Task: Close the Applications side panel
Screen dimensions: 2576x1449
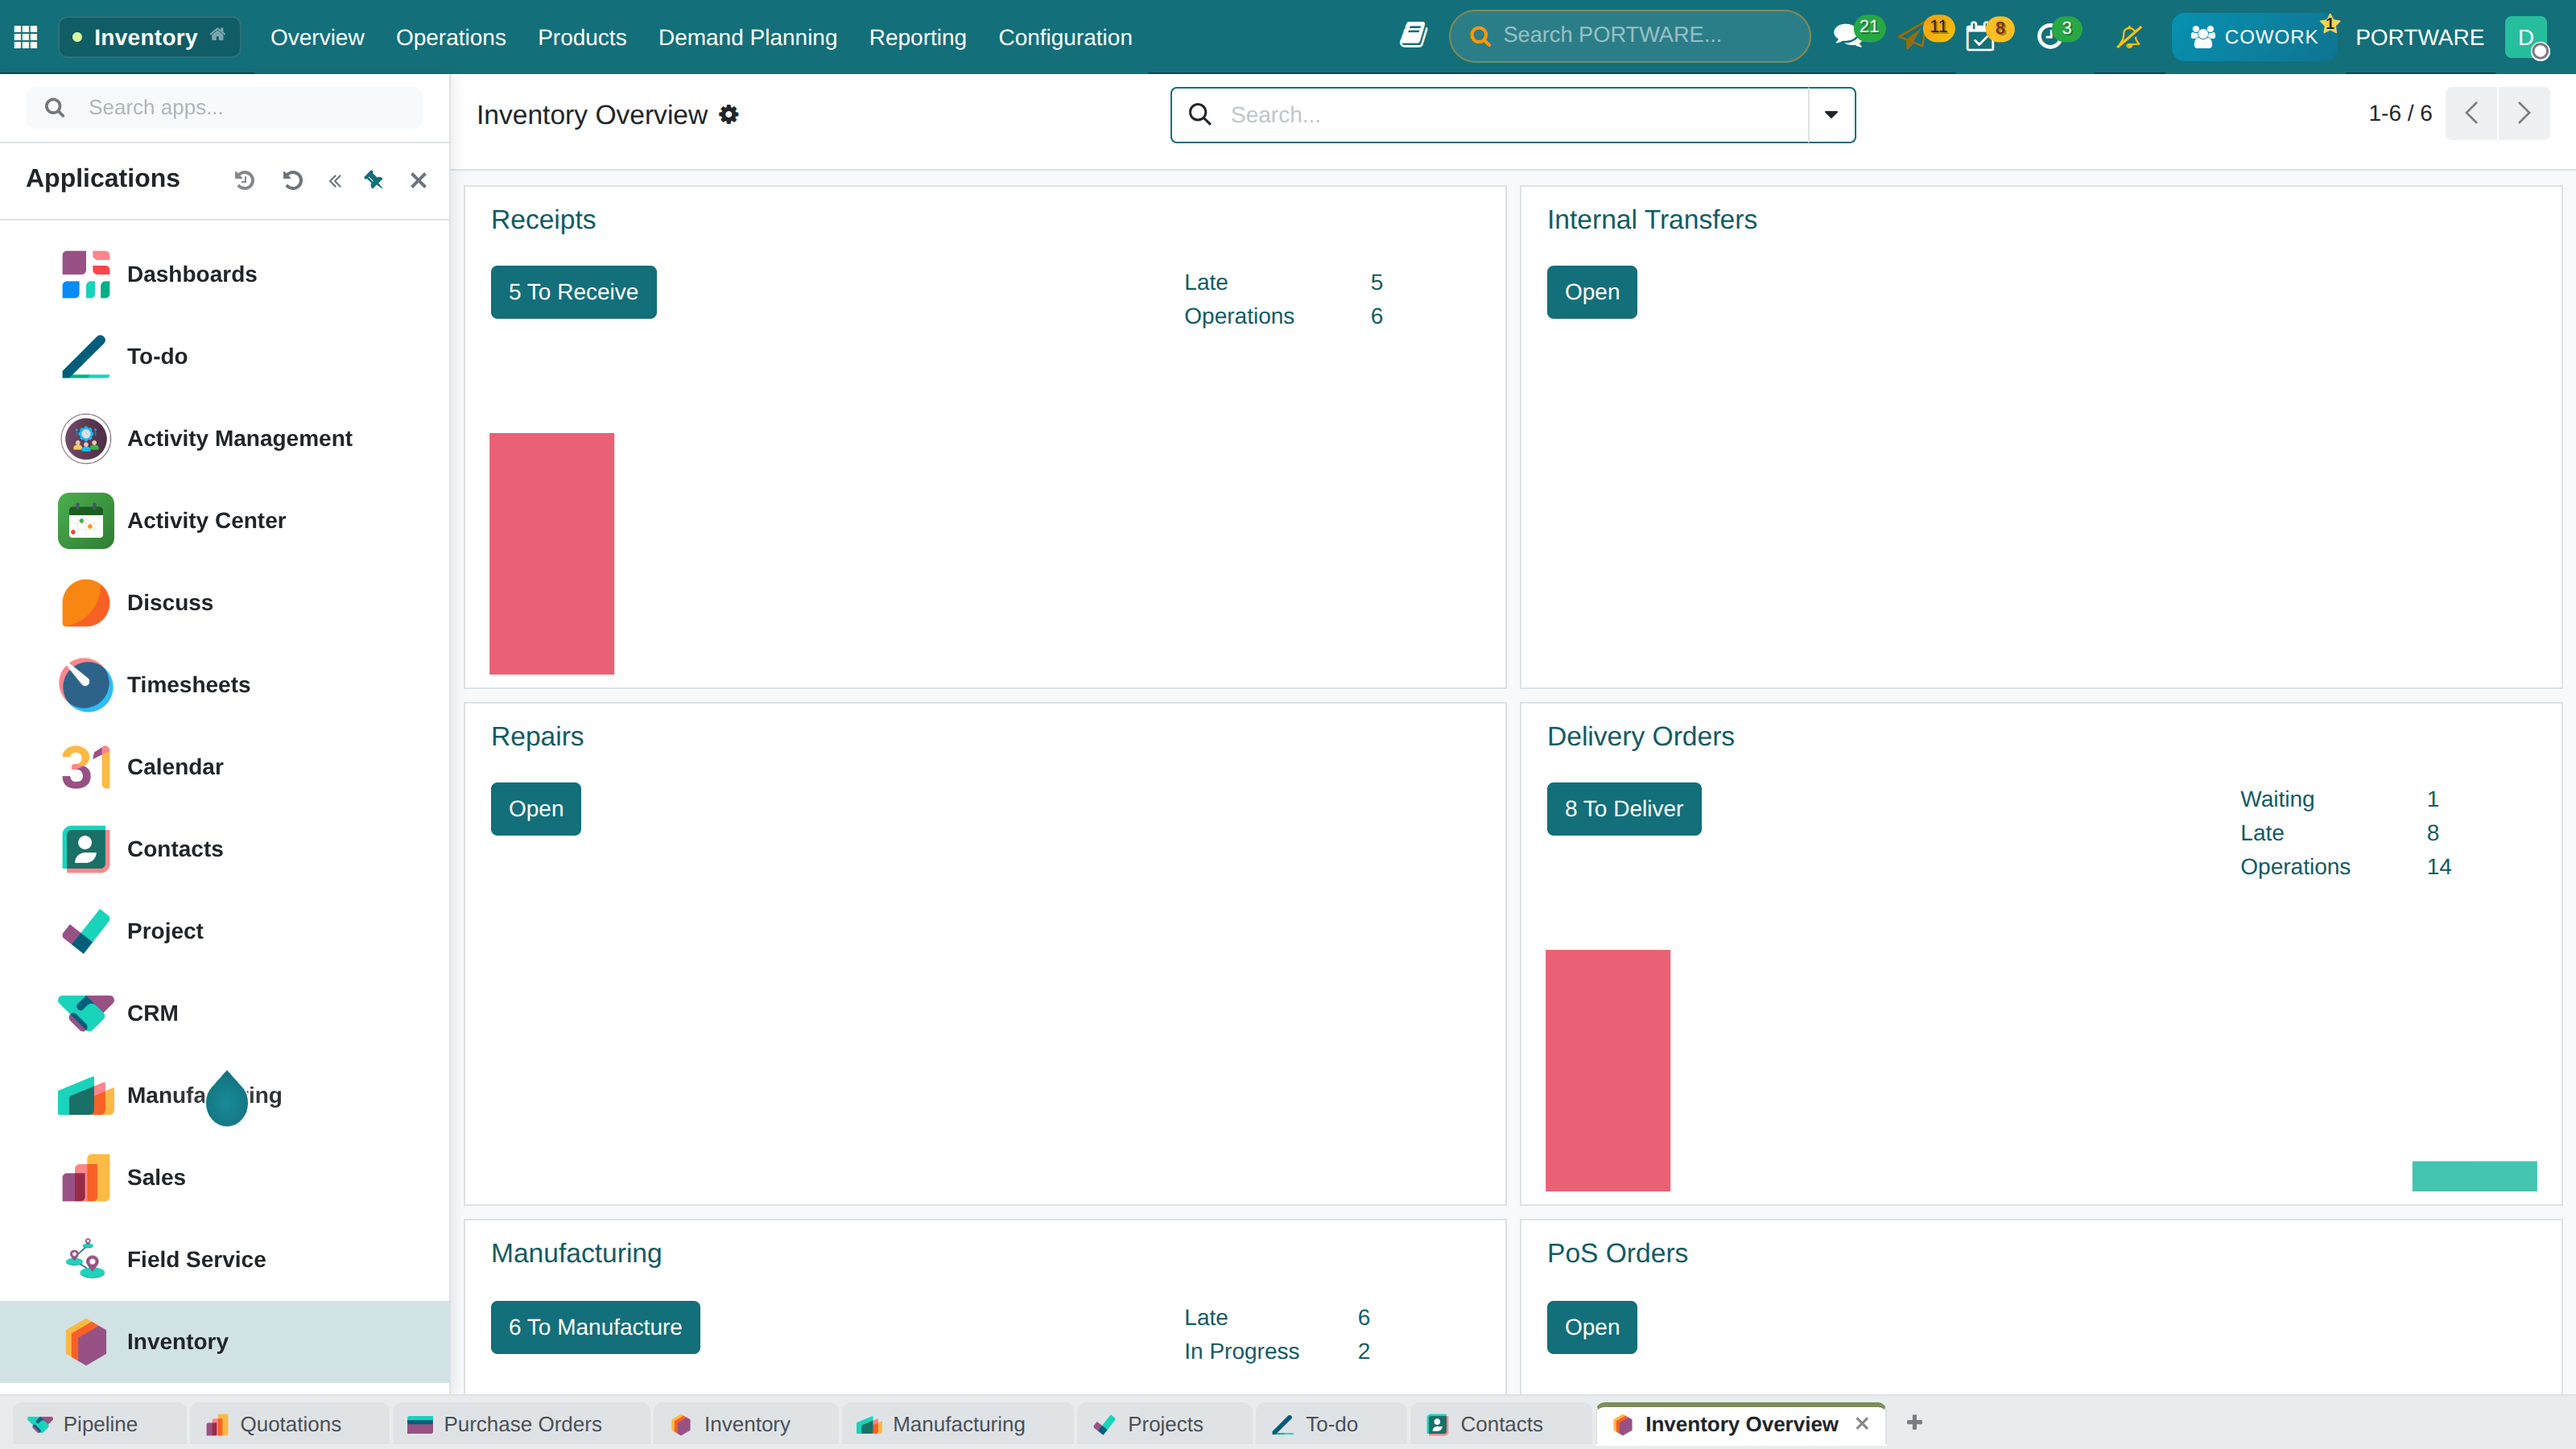Action: click(x=418, y=180)
